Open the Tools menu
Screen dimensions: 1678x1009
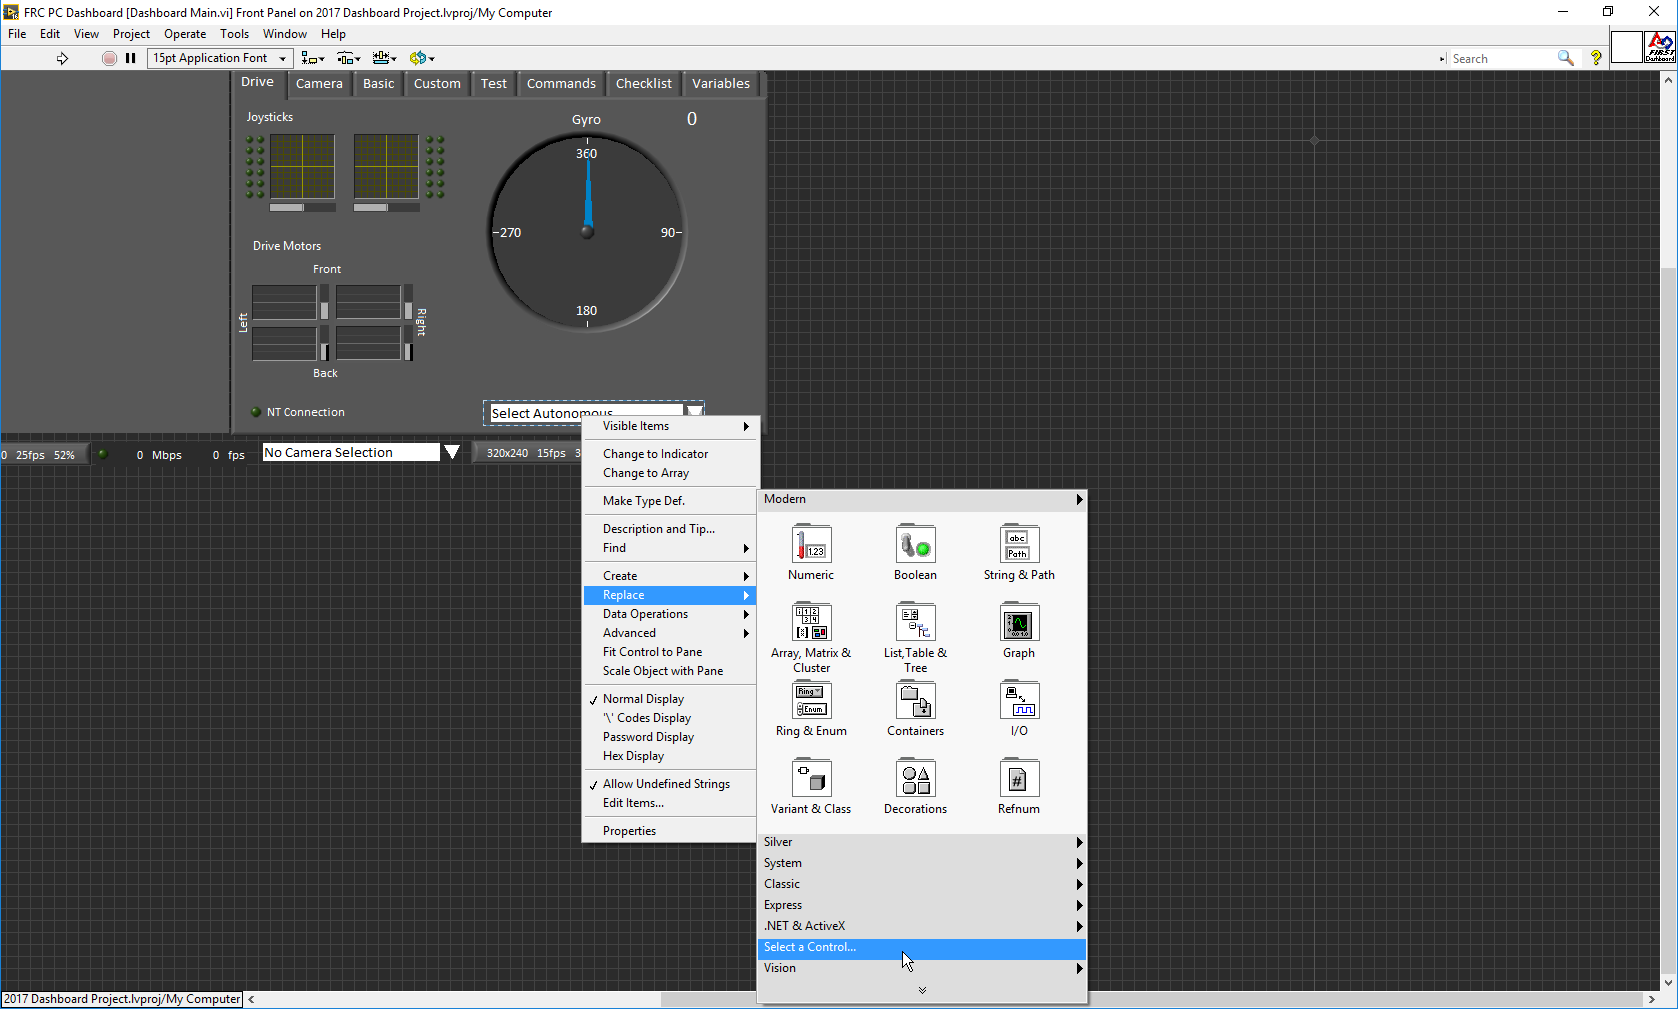235,34
